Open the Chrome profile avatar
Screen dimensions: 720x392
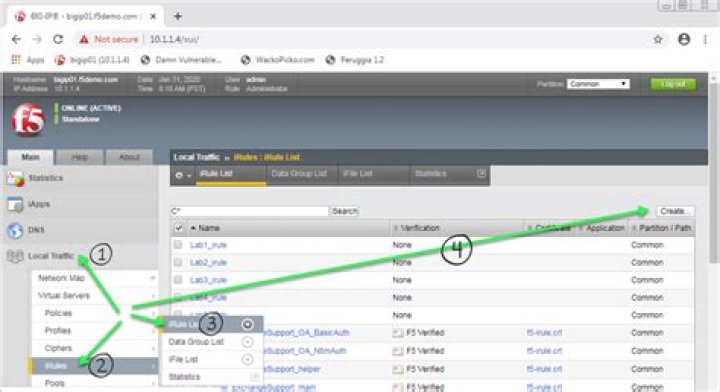click(684, 39)
